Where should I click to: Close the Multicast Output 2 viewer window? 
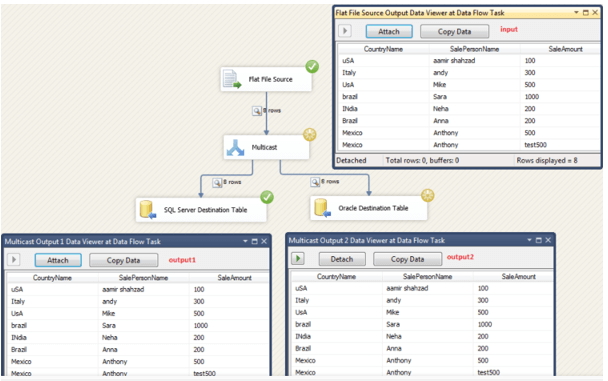coord(548,240)
